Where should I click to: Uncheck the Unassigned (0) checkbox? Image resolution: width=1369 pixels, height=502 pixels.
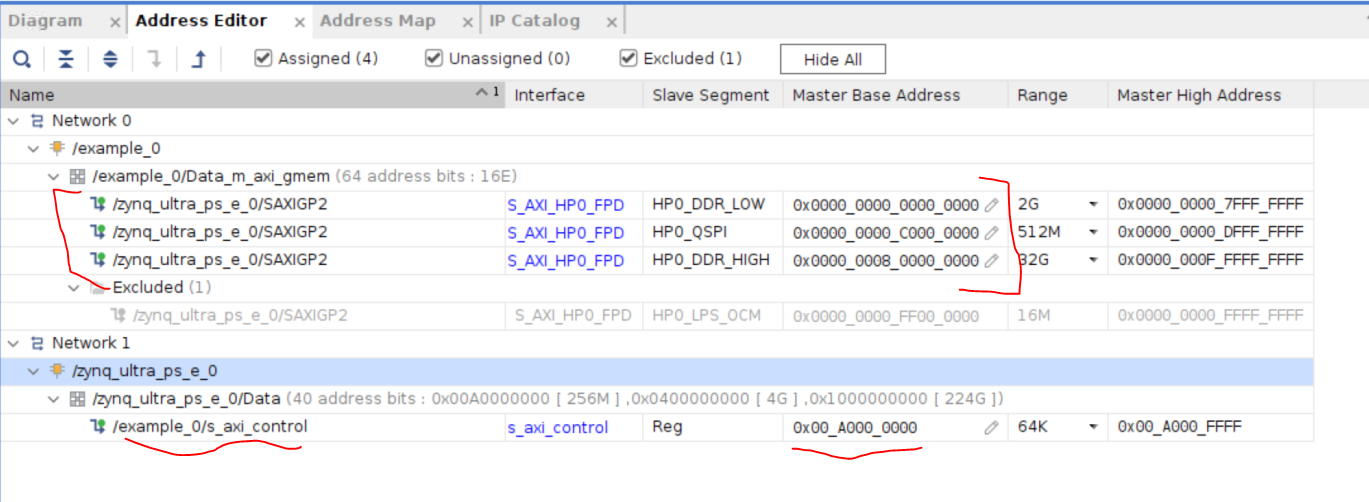pos(434,58)
